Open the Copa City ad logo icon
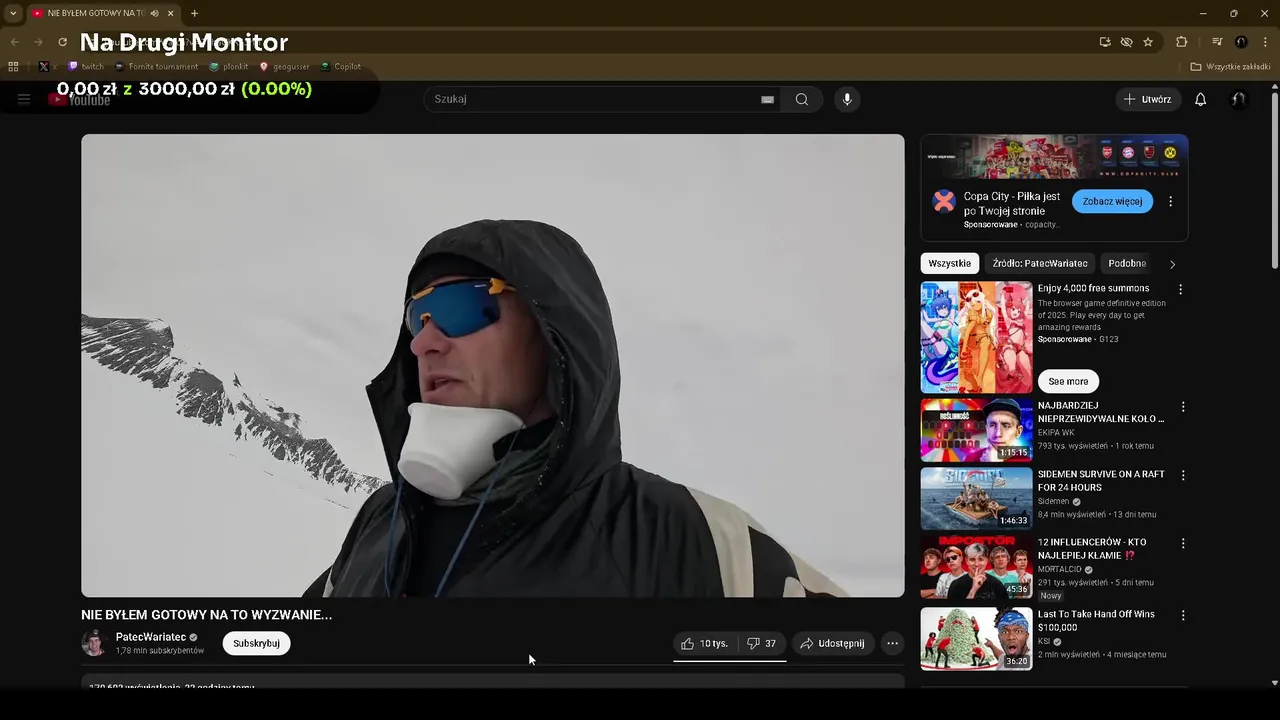 [x=944, y=201]
